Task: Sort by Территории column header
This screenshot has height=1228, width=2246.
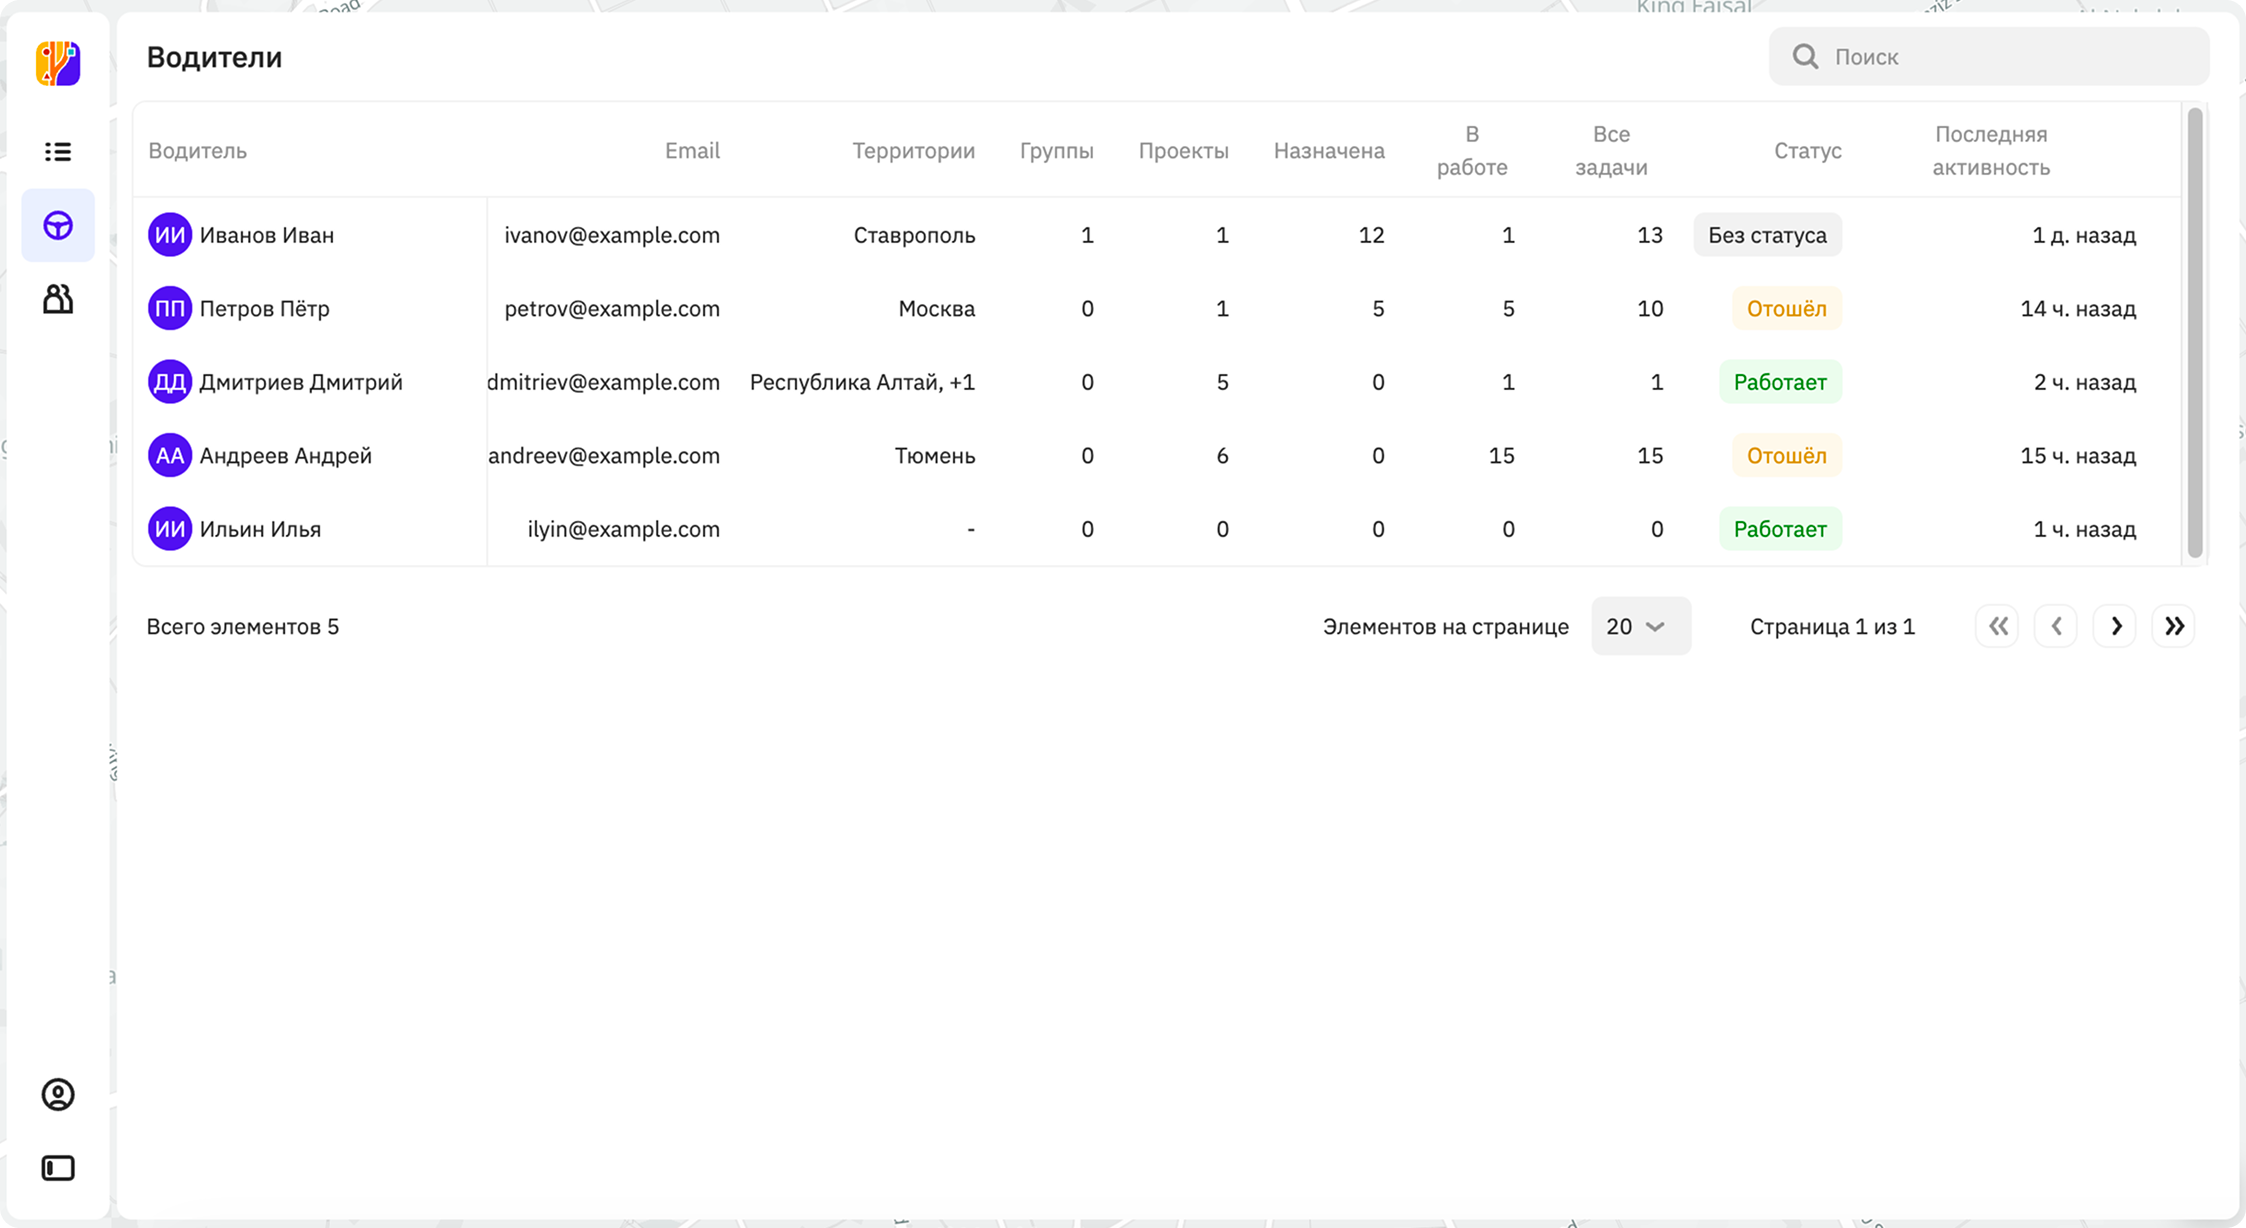Action: [913, 151]
